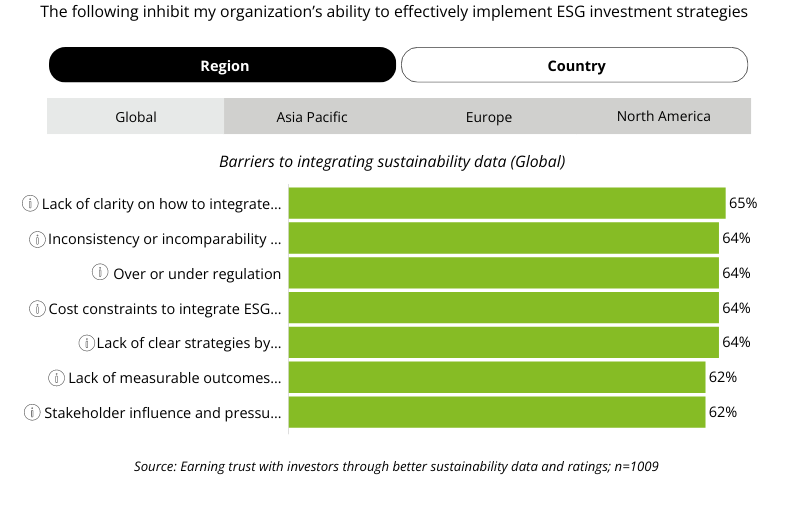Screen dimensions: 800x507
Task: Click the Lack of measurable outcomes label
Action: pos(175,377)
